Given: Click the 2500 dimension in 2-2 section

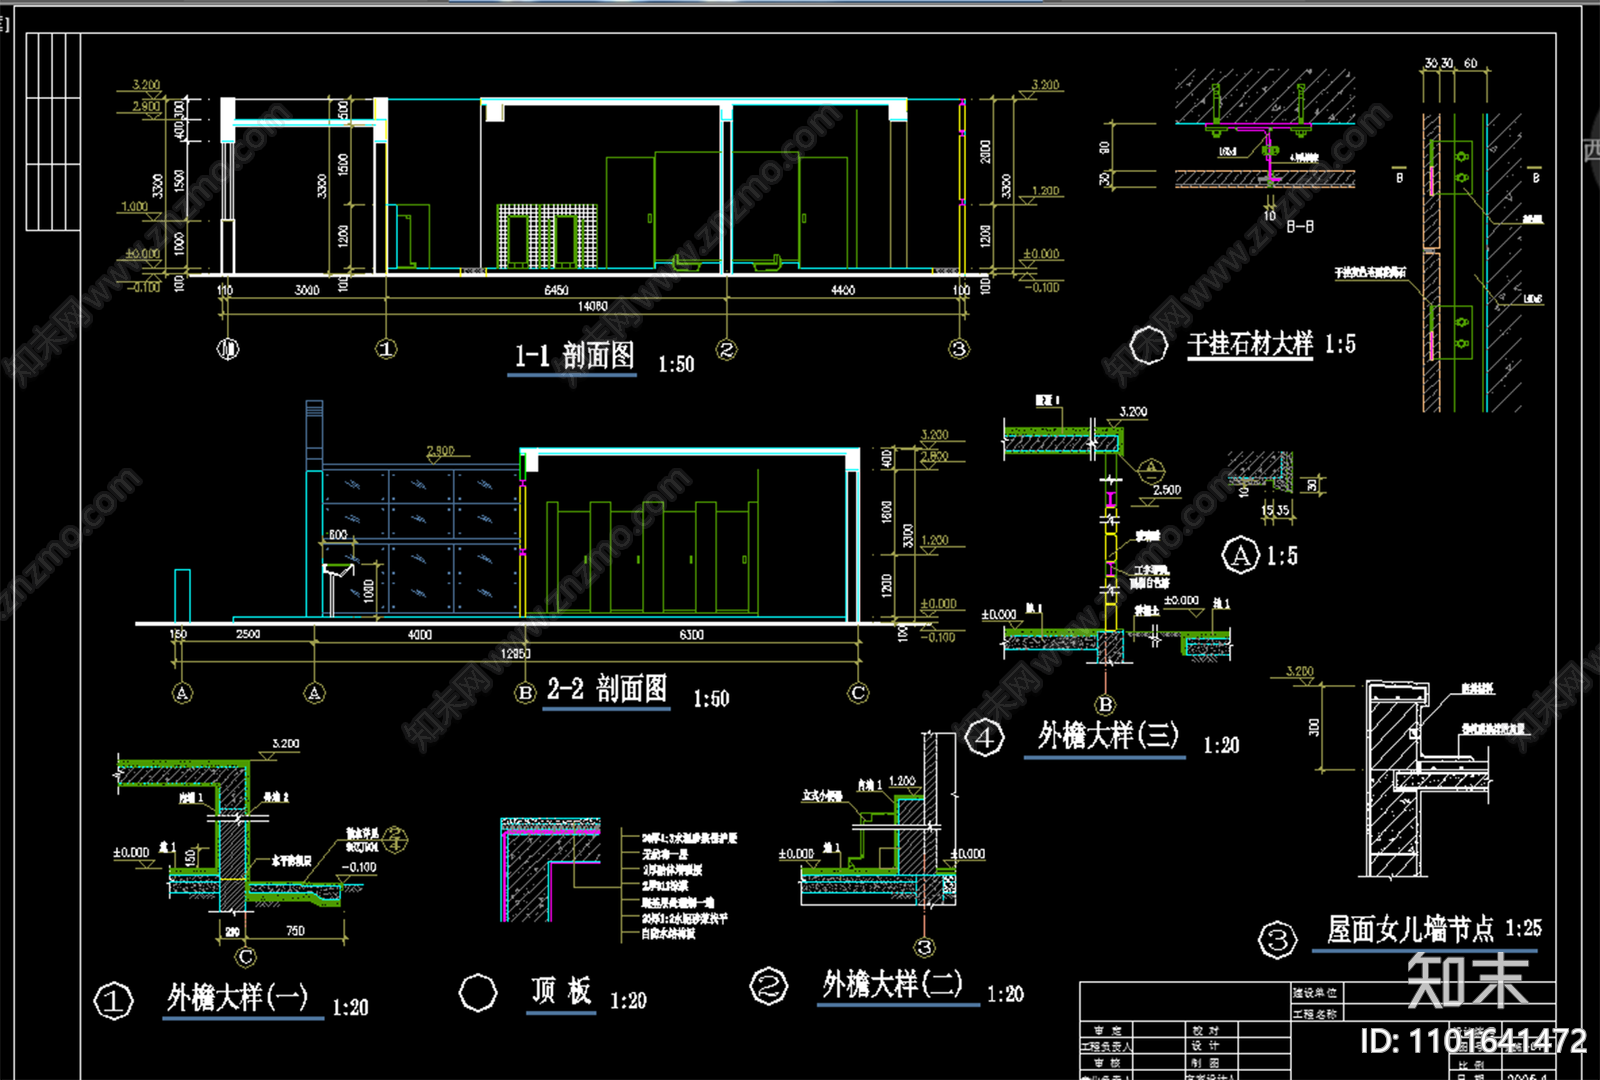Looking at the screenshot, I should [x=248, y=635].
